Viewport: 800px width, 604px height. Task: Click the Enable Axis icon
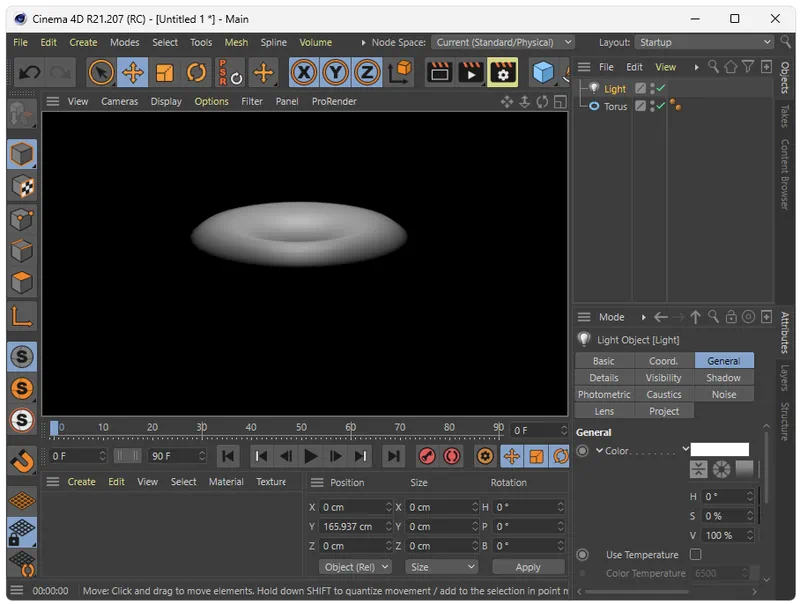click(21, 316)
